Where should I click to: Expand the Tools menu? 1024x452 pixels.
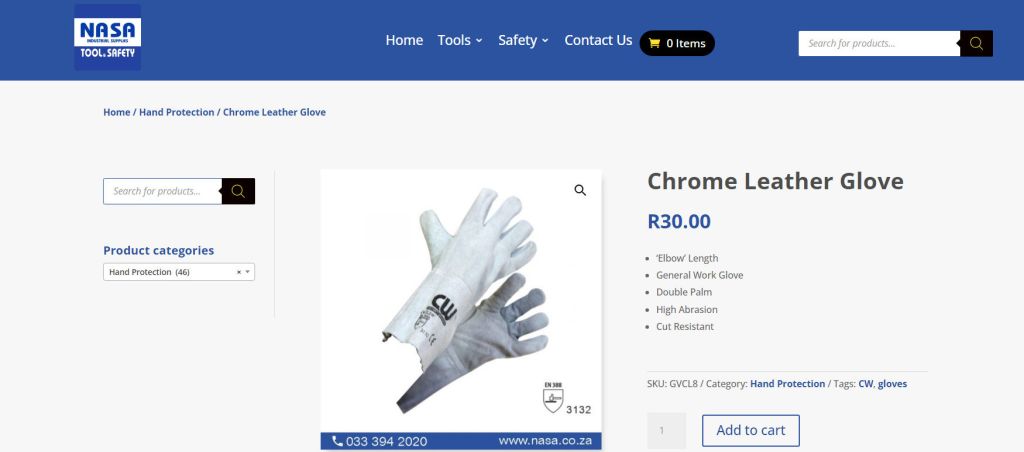(x=460, y=40)
